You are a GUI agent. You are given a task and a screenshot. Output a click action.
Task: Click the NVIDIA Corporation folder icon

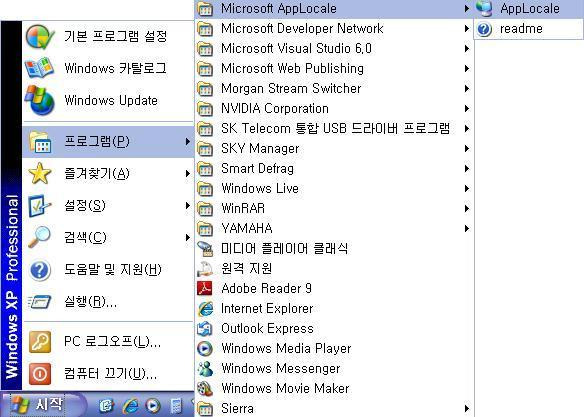coord(205,109)
